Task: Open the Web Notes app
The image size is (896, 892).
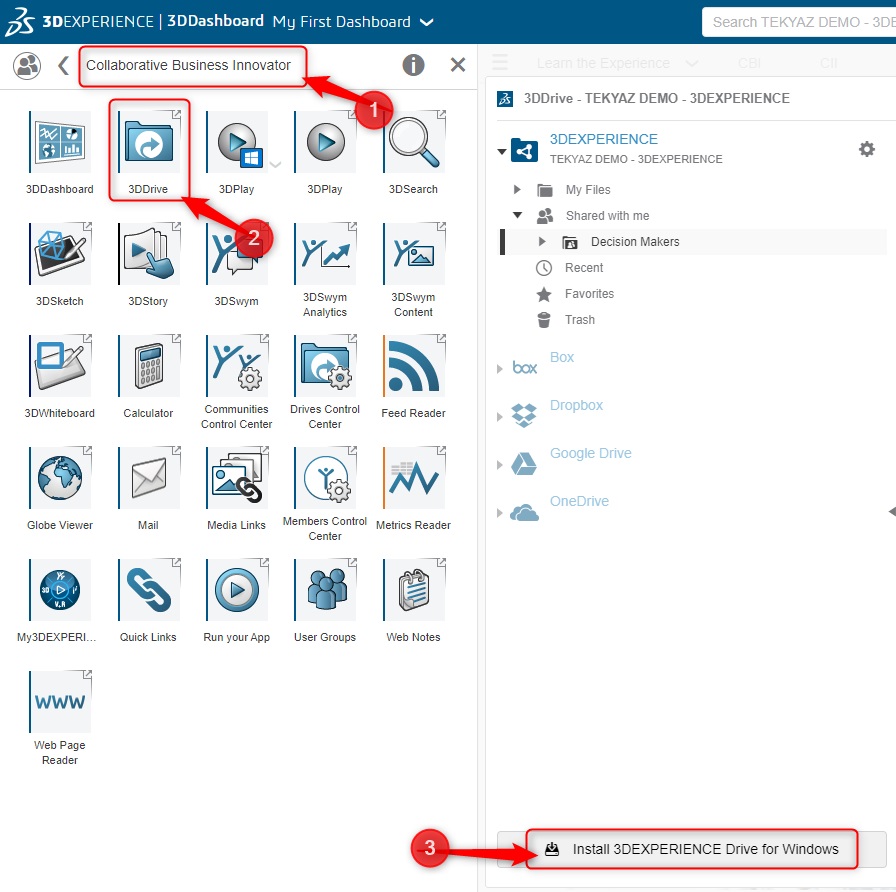Action: [414, 590]
